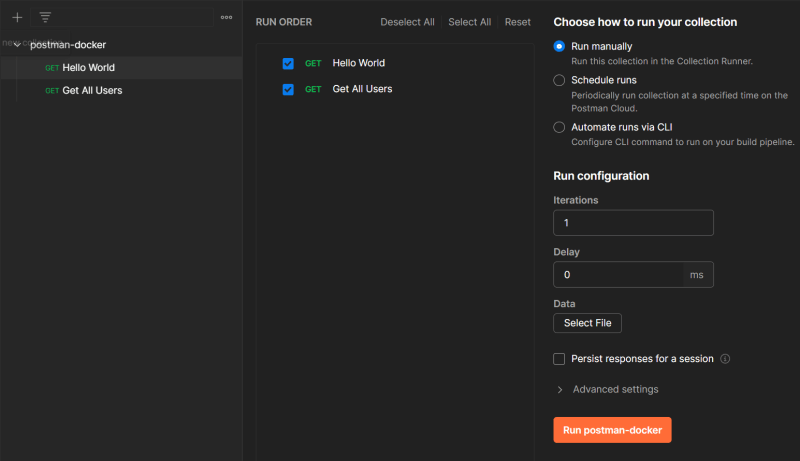Screen dimensions: 800x461
Task: Open the filter icon in sidebar
Action: 45,17
